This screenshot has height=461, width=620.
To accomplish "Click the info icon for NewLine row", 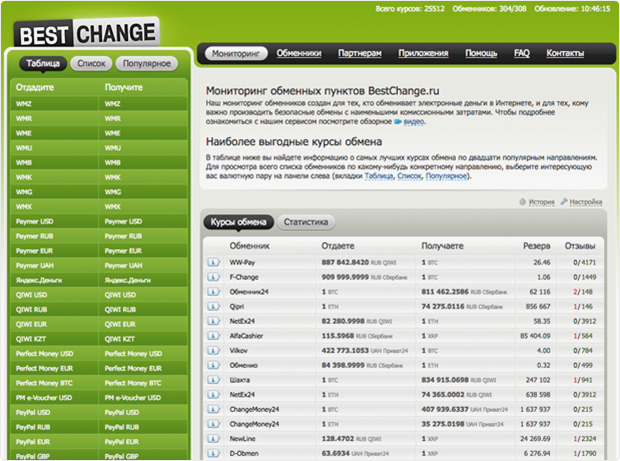I will (214, 439).
